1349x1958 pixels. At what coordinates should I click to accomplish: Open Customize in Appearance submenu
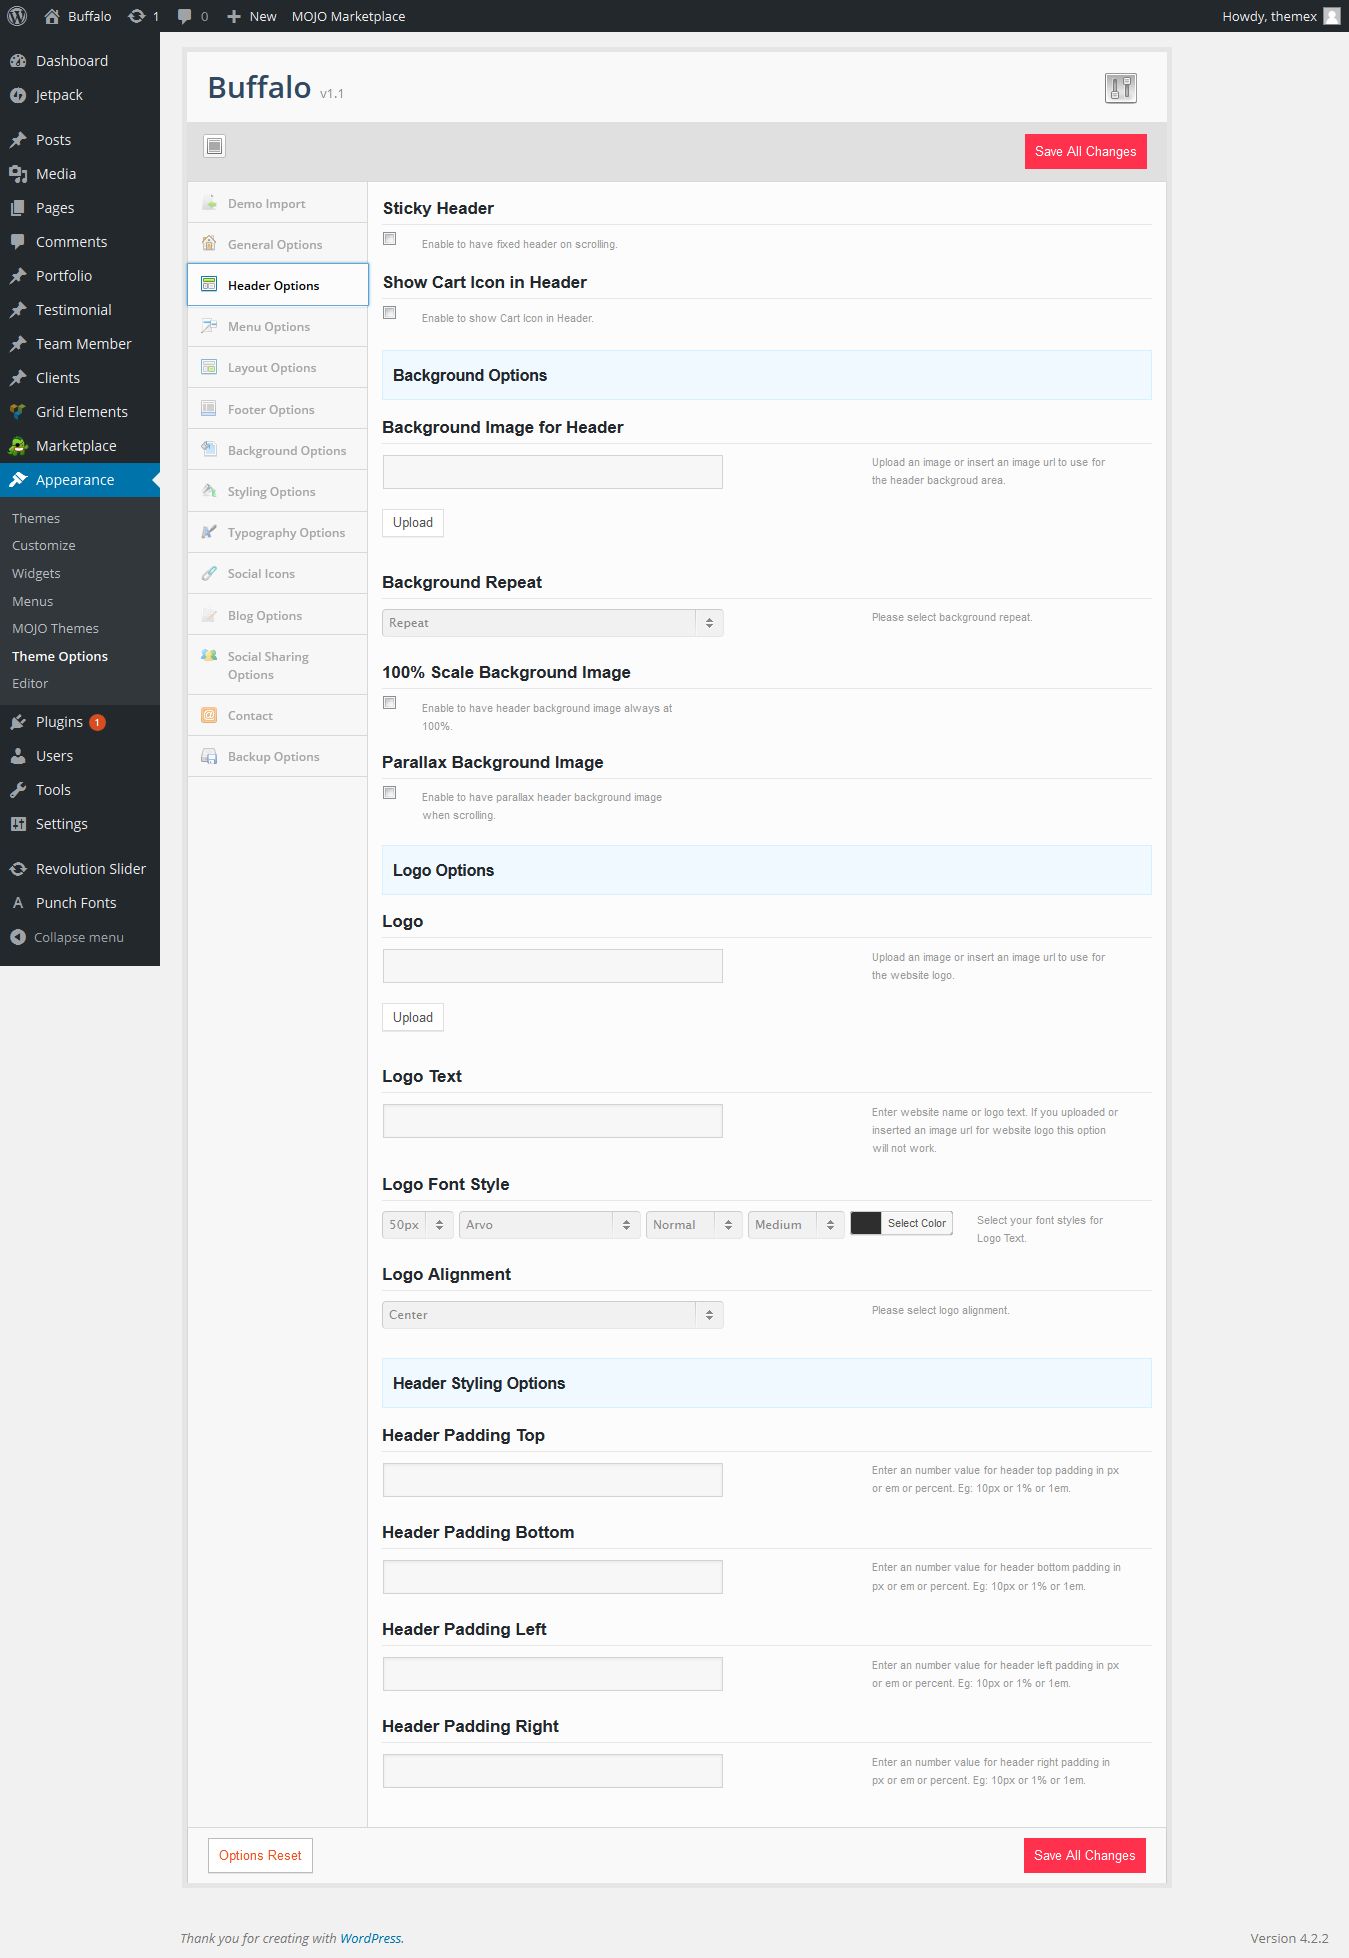click(44, 546)
